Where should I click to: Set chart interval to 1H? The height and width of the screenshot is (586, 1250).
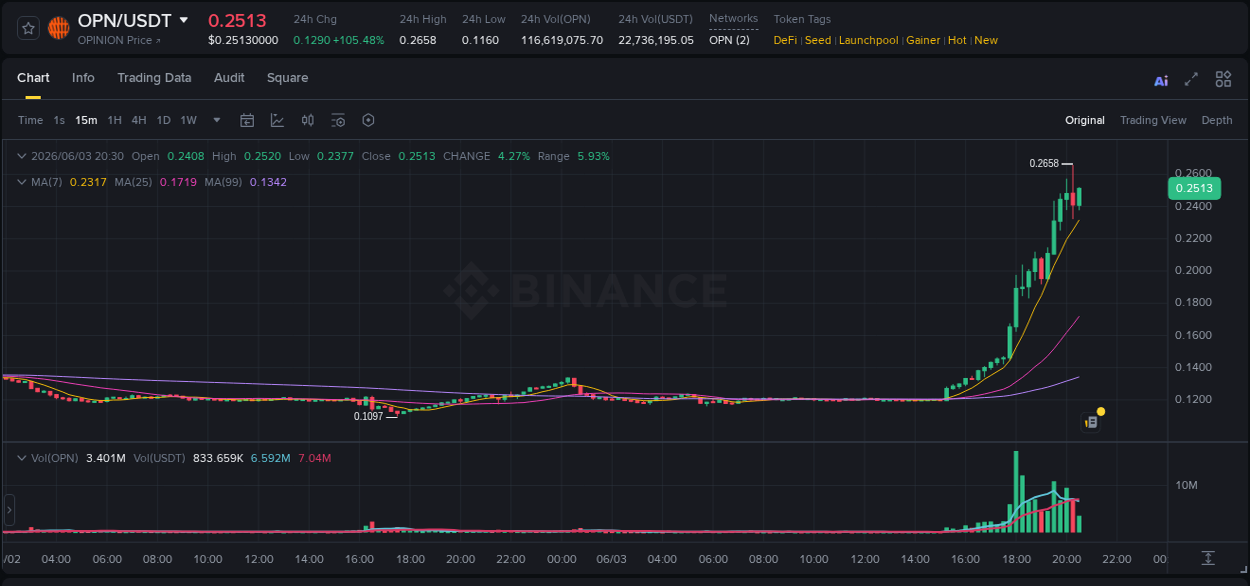tap(115, 120)
